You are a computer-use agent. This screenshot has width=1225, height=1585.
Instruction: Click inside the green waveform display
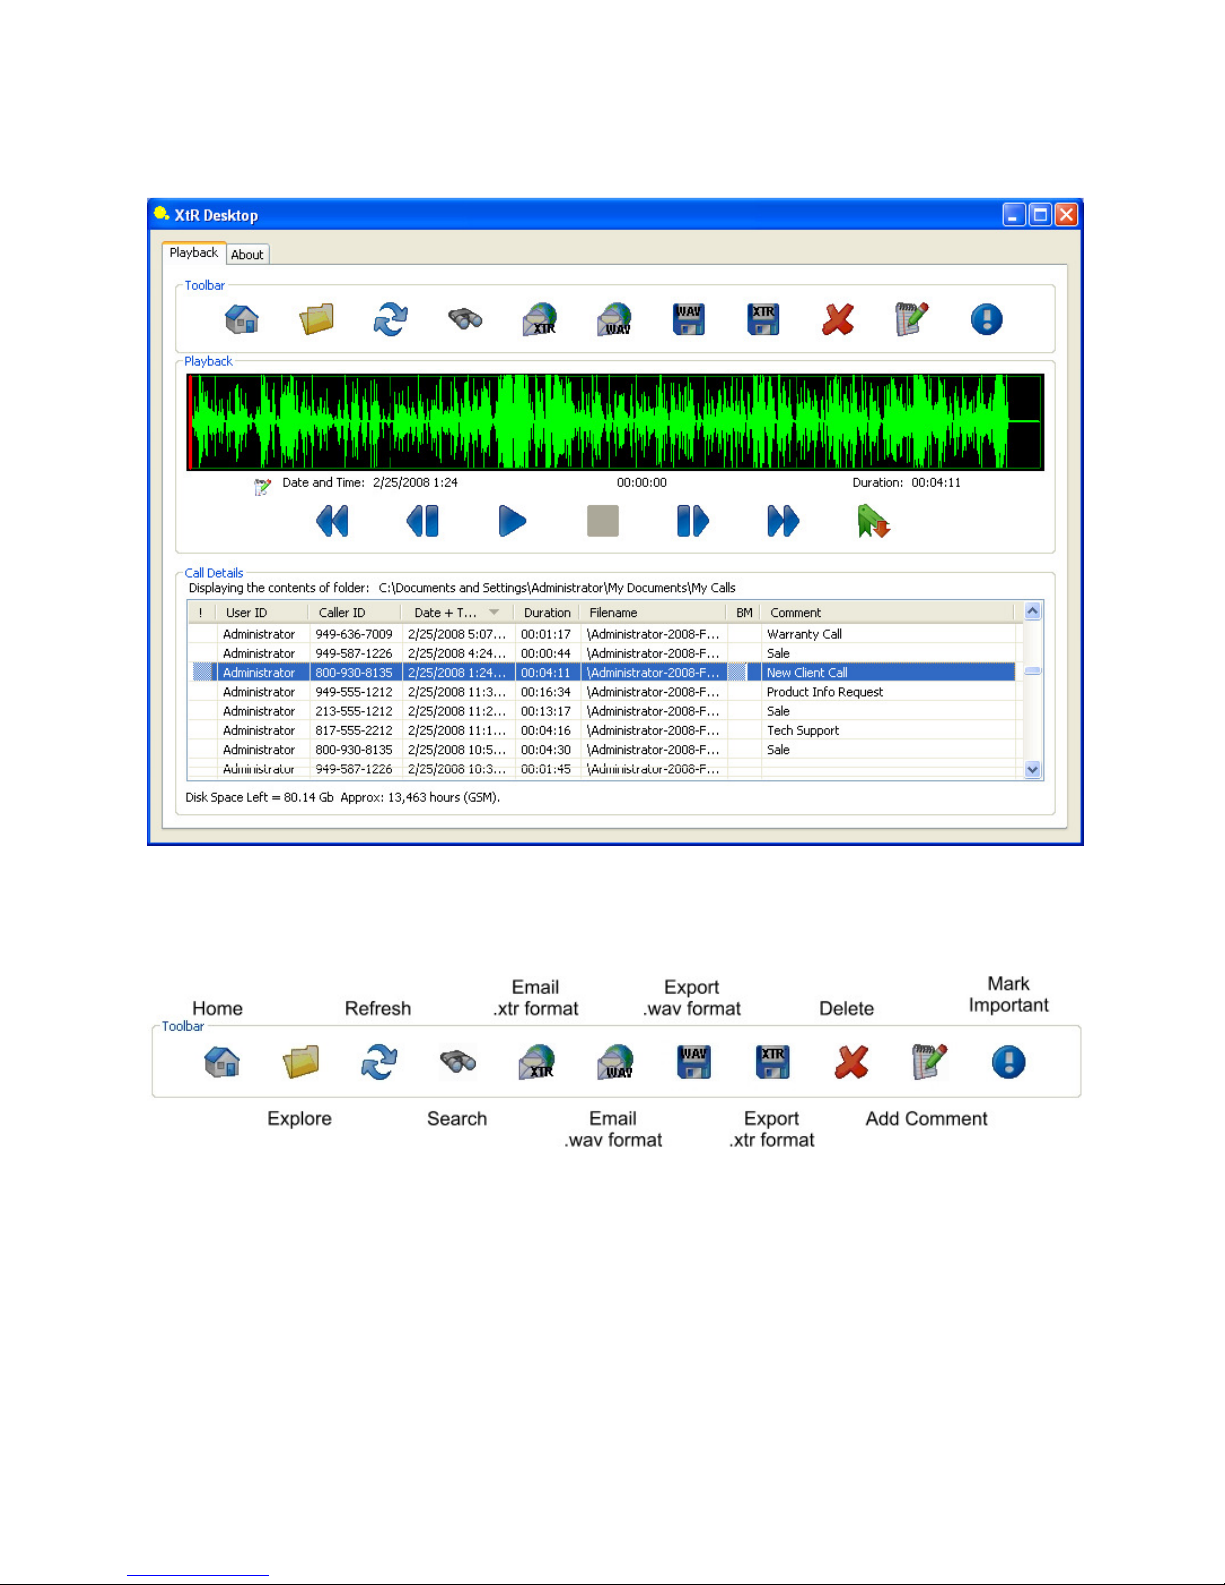[615, 422]
